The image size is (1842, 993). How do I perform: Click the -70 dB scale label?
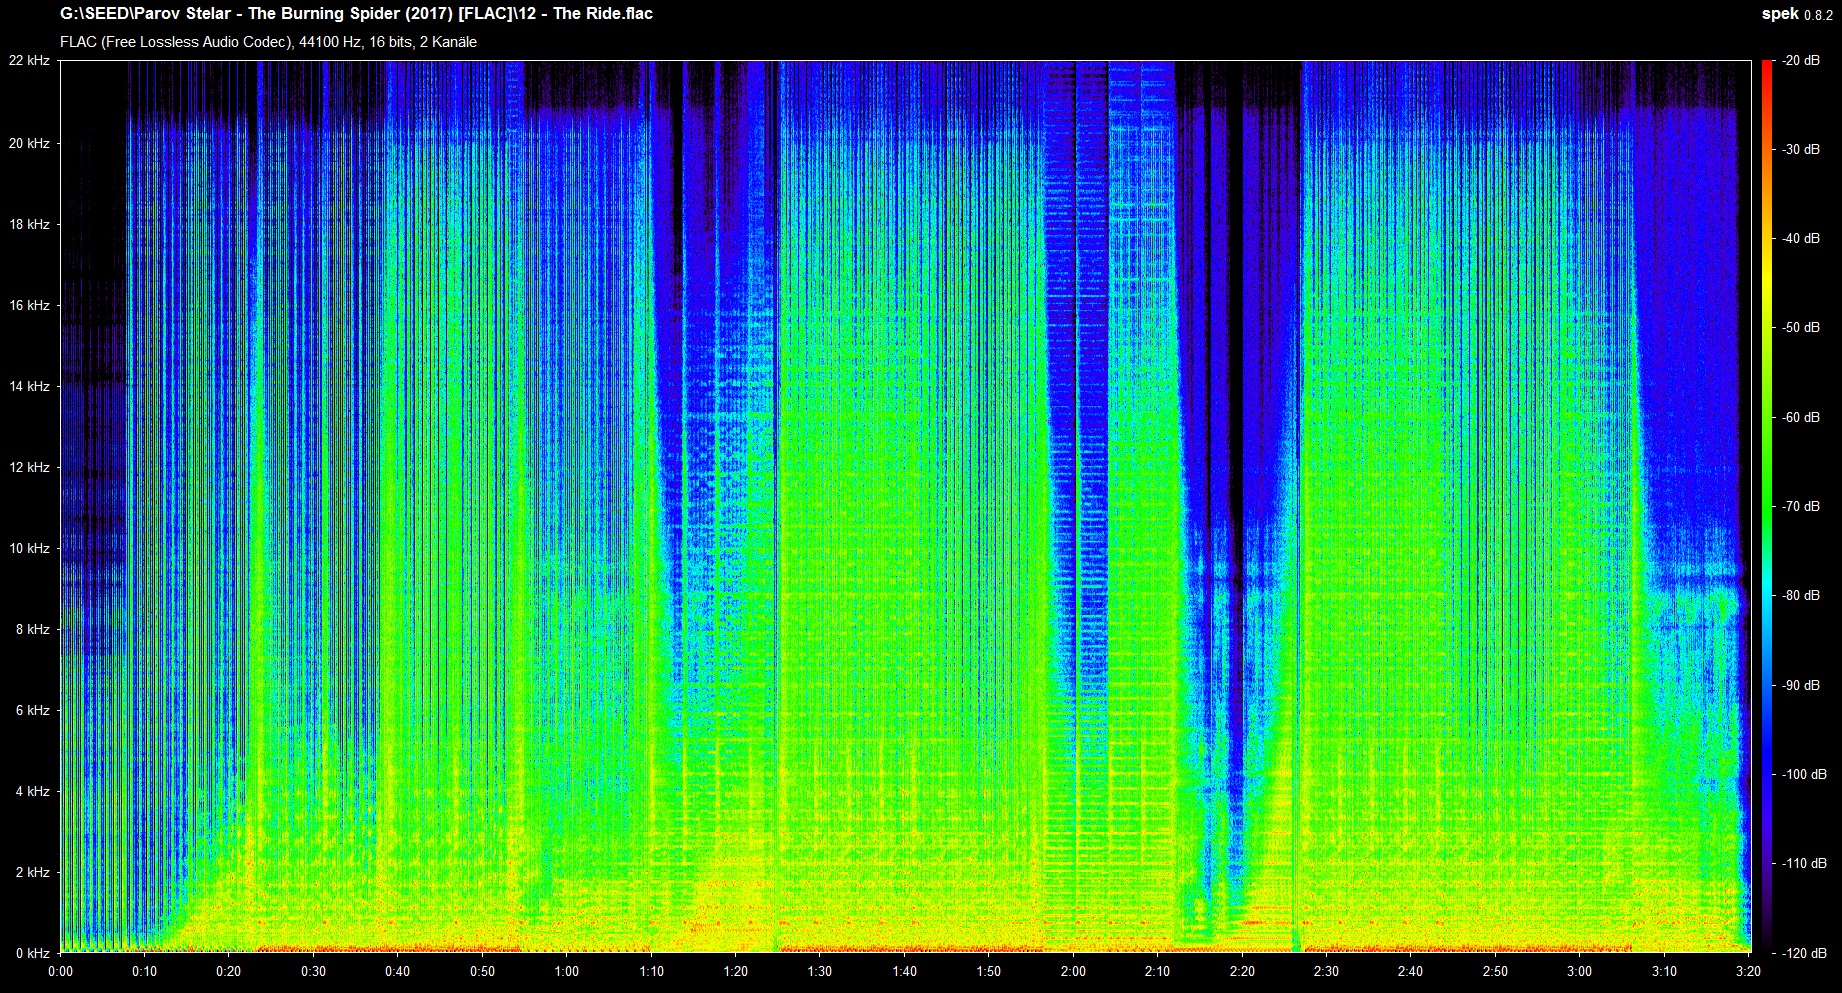[x=1802, y=506]
